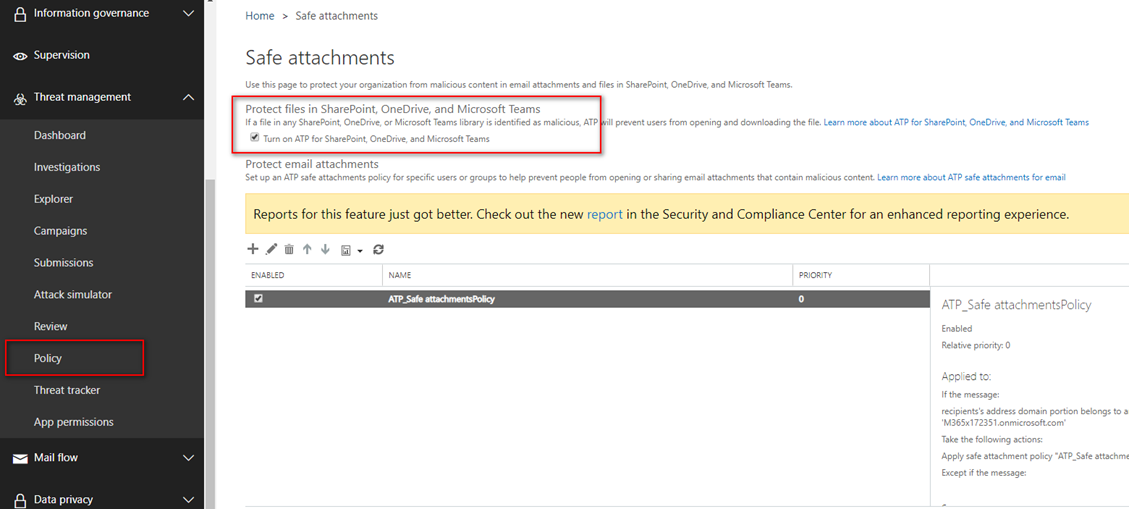Expand the Data privacy section
Image resolution: width=1129 pixels, height=509 pixels.
tap(189, 499)
